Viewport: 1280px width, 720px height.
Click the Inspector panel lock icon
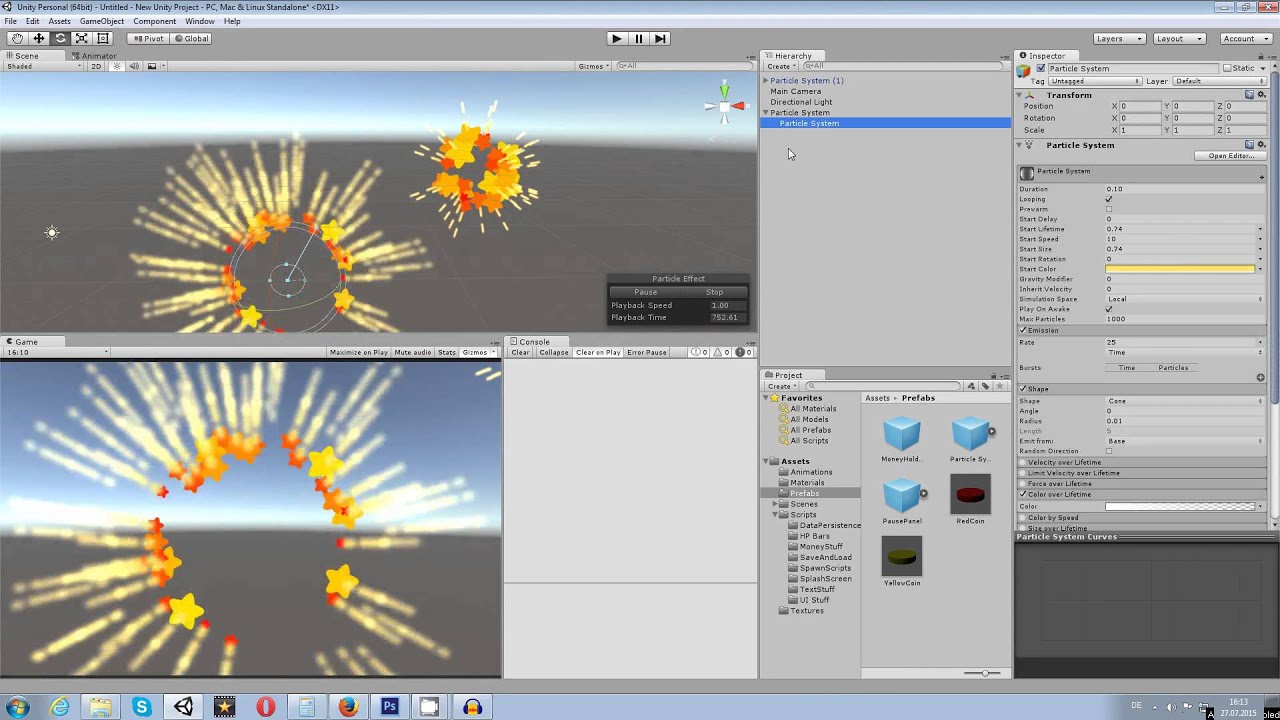coord(1262,56)
